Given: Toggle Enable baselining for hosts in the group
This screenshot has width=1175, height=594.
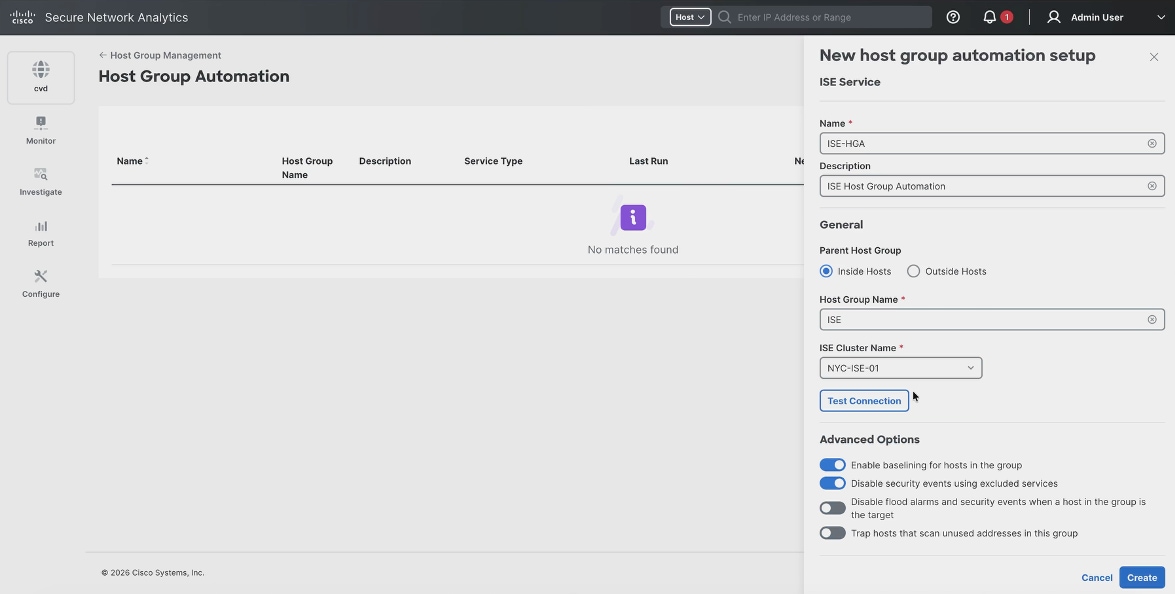Looking at the screenshot, I should pyautogui.click(x=833, y=465).
